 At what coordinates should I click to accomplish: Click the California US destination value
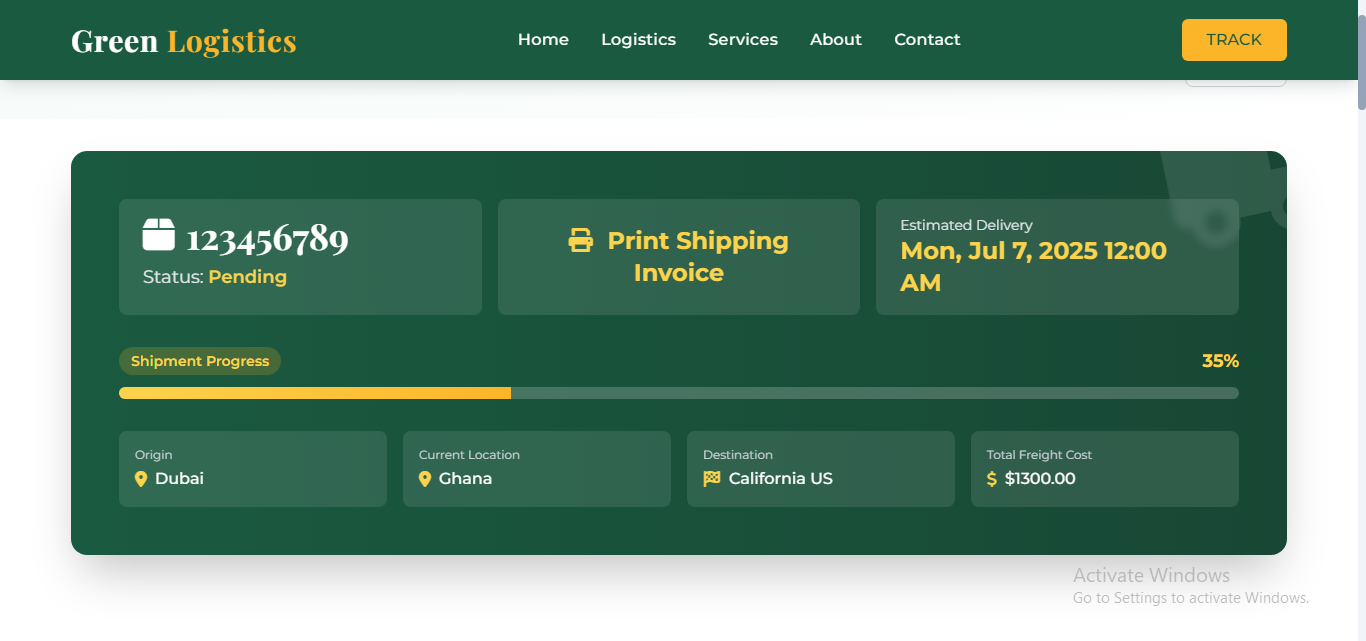coord(781,479)
